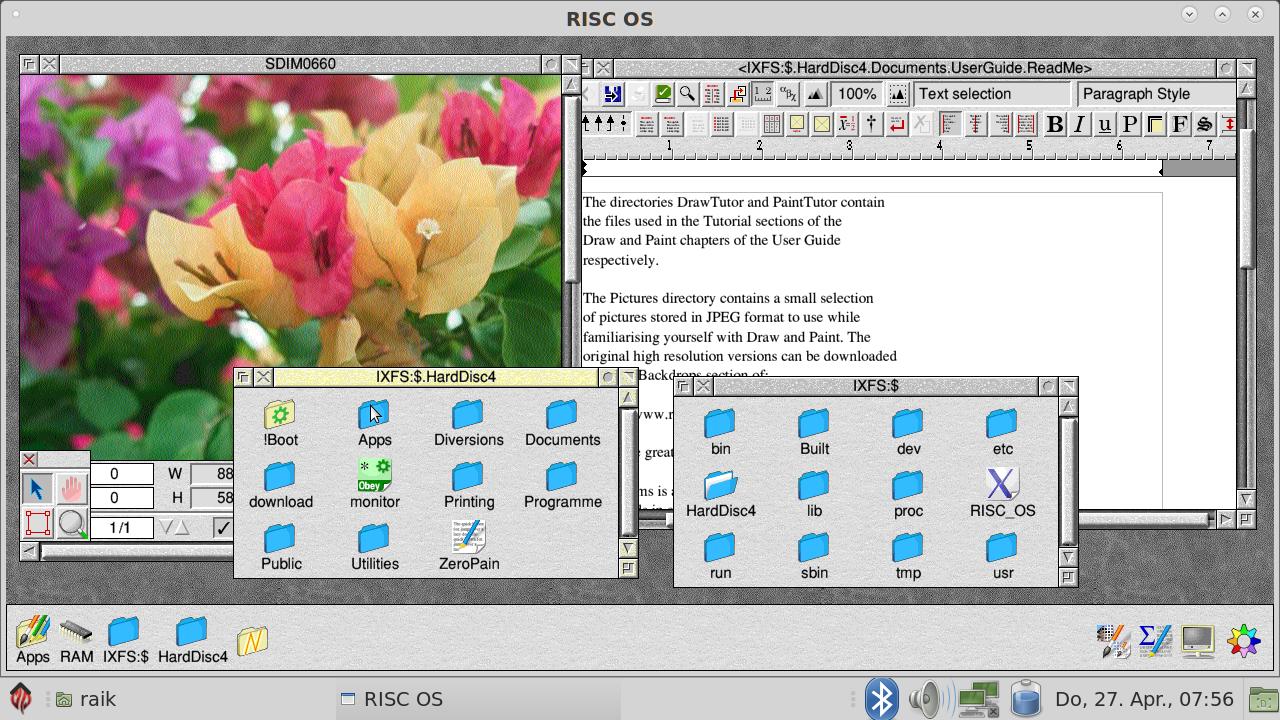Open the Paragraph Style selector
1280x720 pixels.
click(1155, 94)
